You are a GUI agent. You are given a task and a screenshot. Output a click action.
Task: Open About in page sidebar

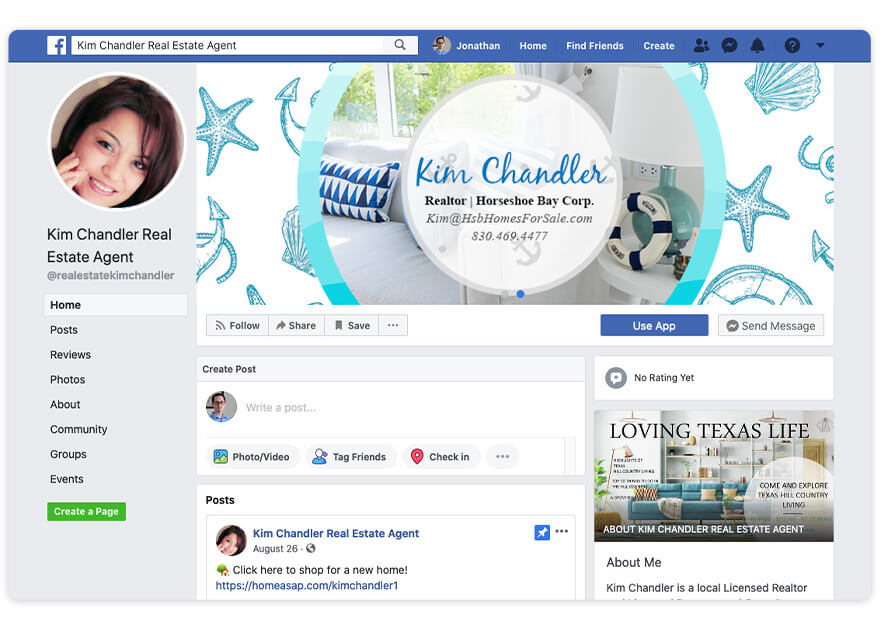click(x=65, y=404)
